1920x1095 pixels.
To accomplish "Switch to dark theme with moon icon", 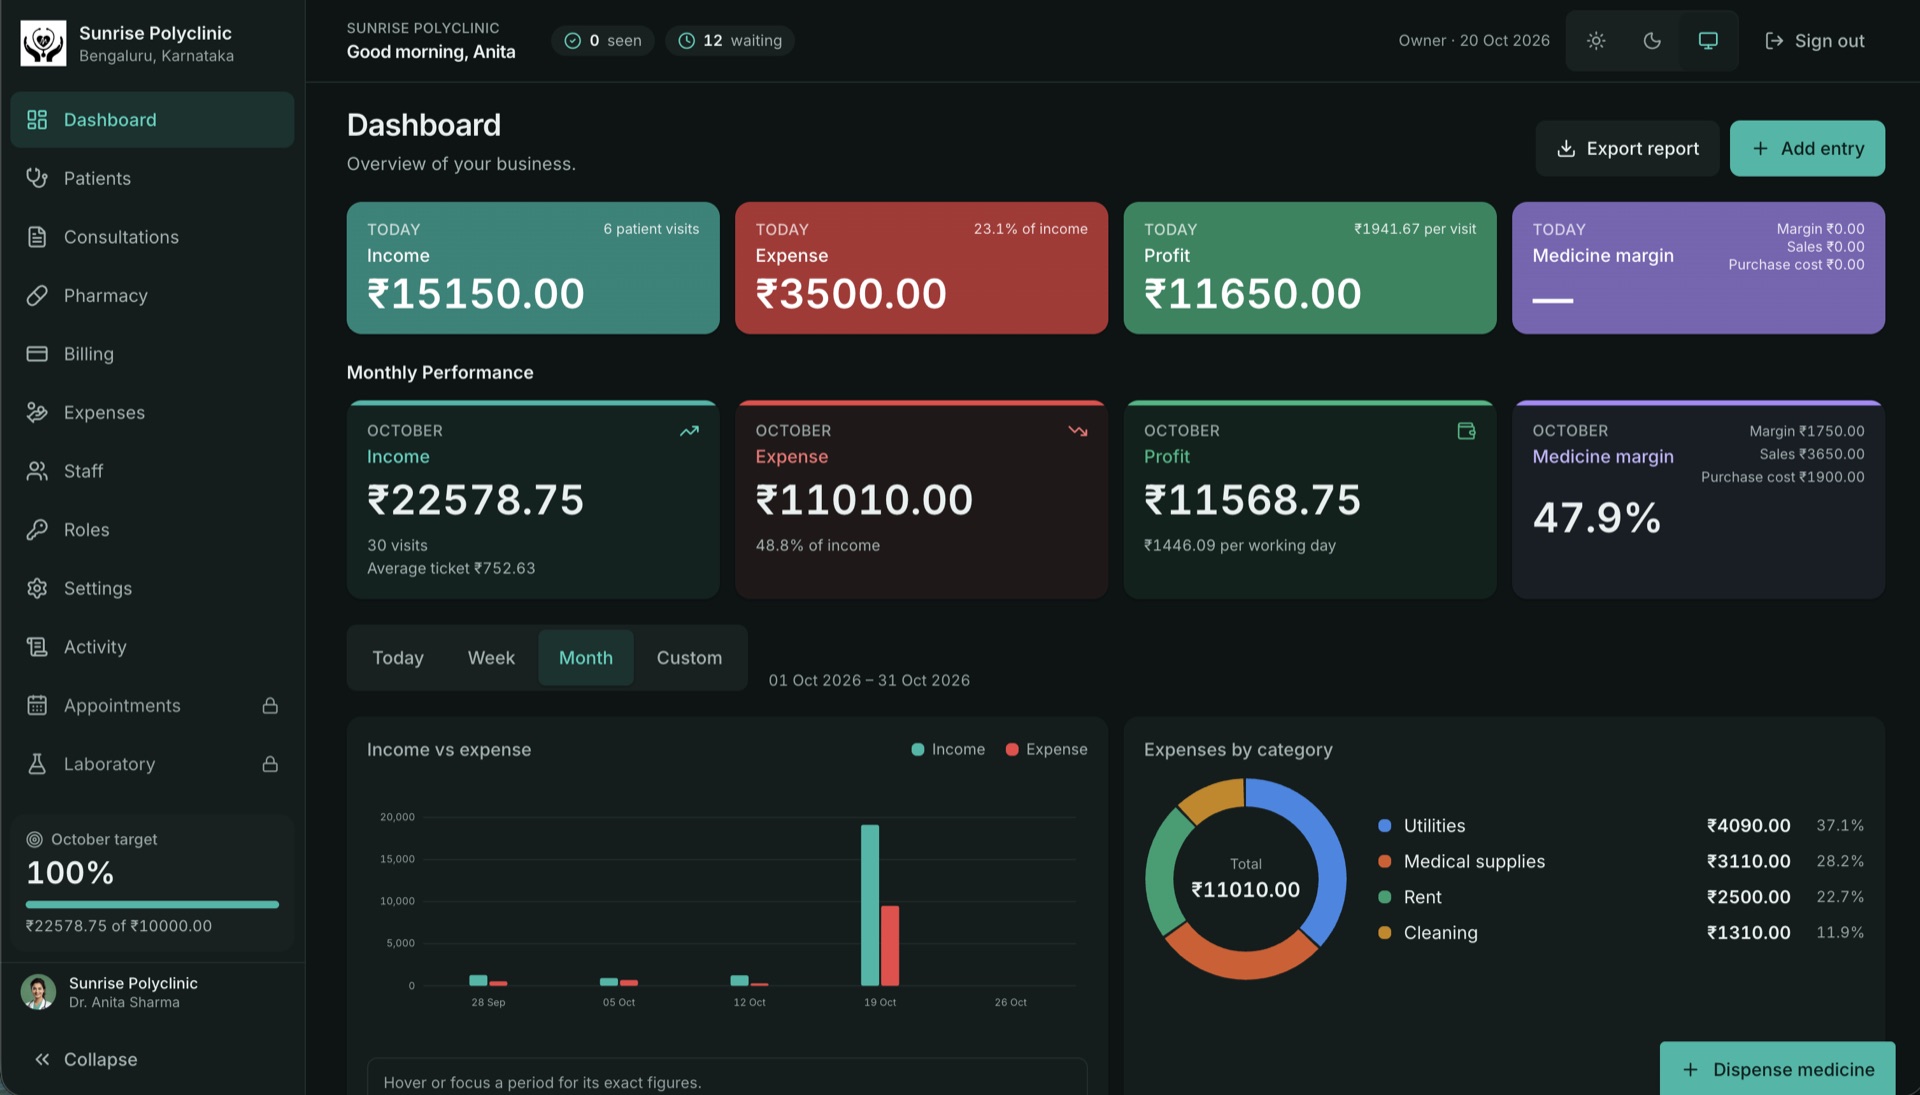I will coord(1652,41).
